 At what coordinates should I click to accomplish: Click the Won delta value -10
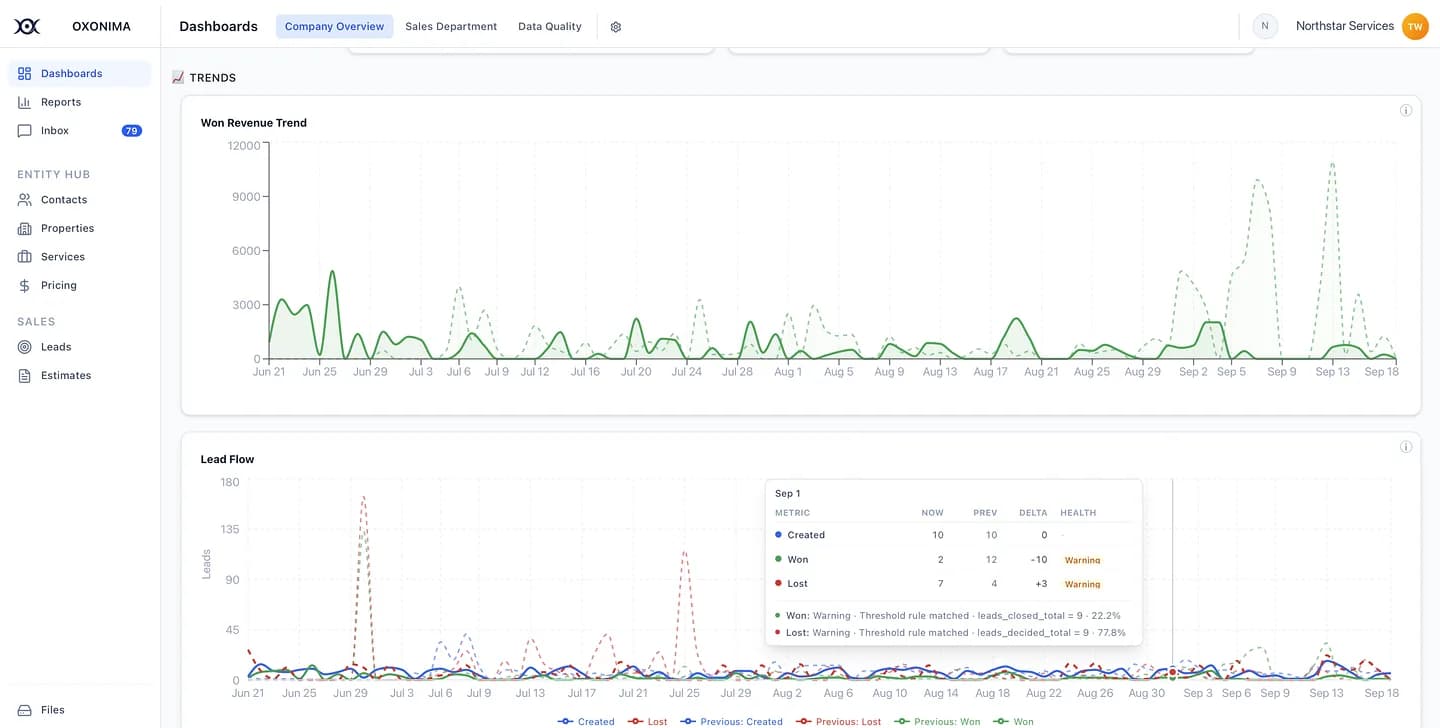(1040, 560)
